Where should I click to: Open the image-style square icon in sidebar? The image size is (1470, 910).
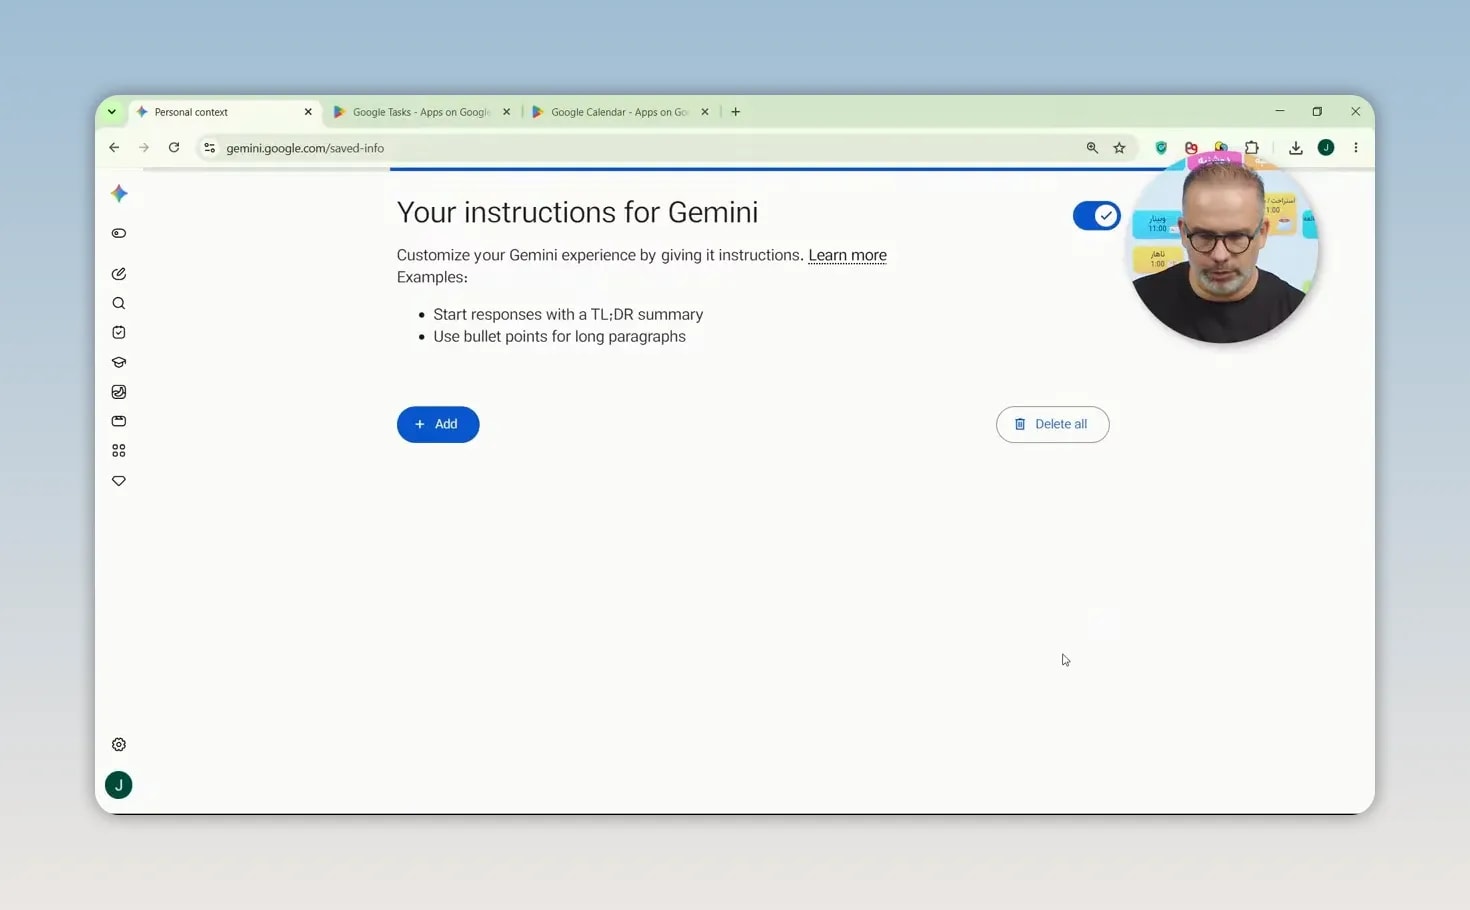point(119,392)
